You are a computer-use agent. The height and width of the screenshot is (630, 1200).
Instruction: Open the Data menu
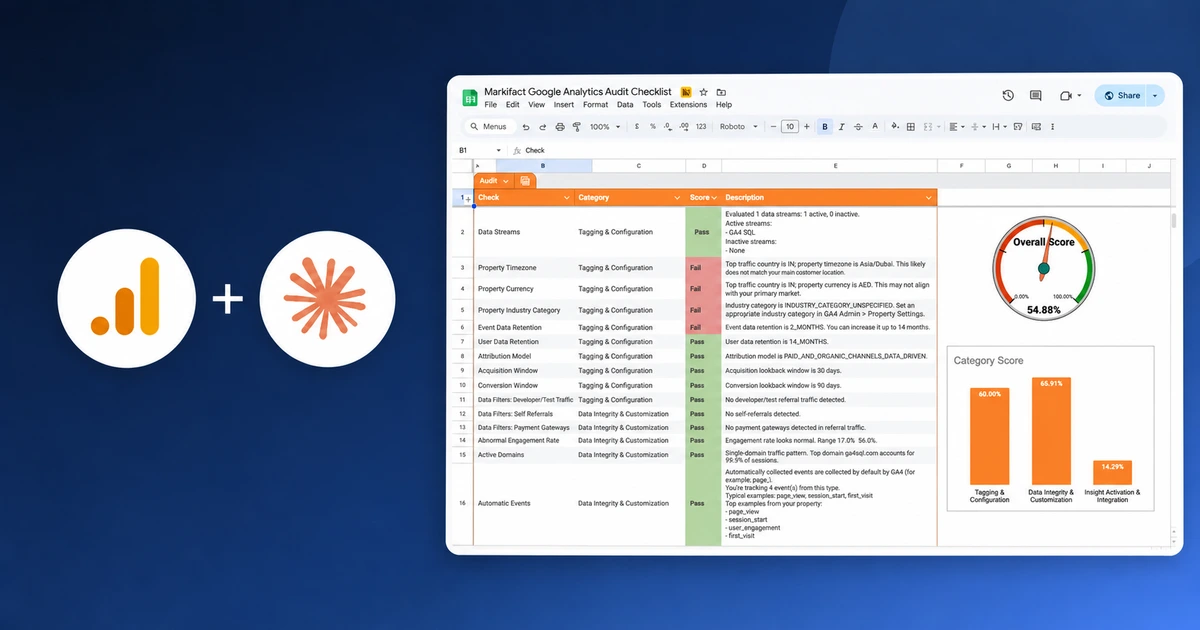click(625, 104)
